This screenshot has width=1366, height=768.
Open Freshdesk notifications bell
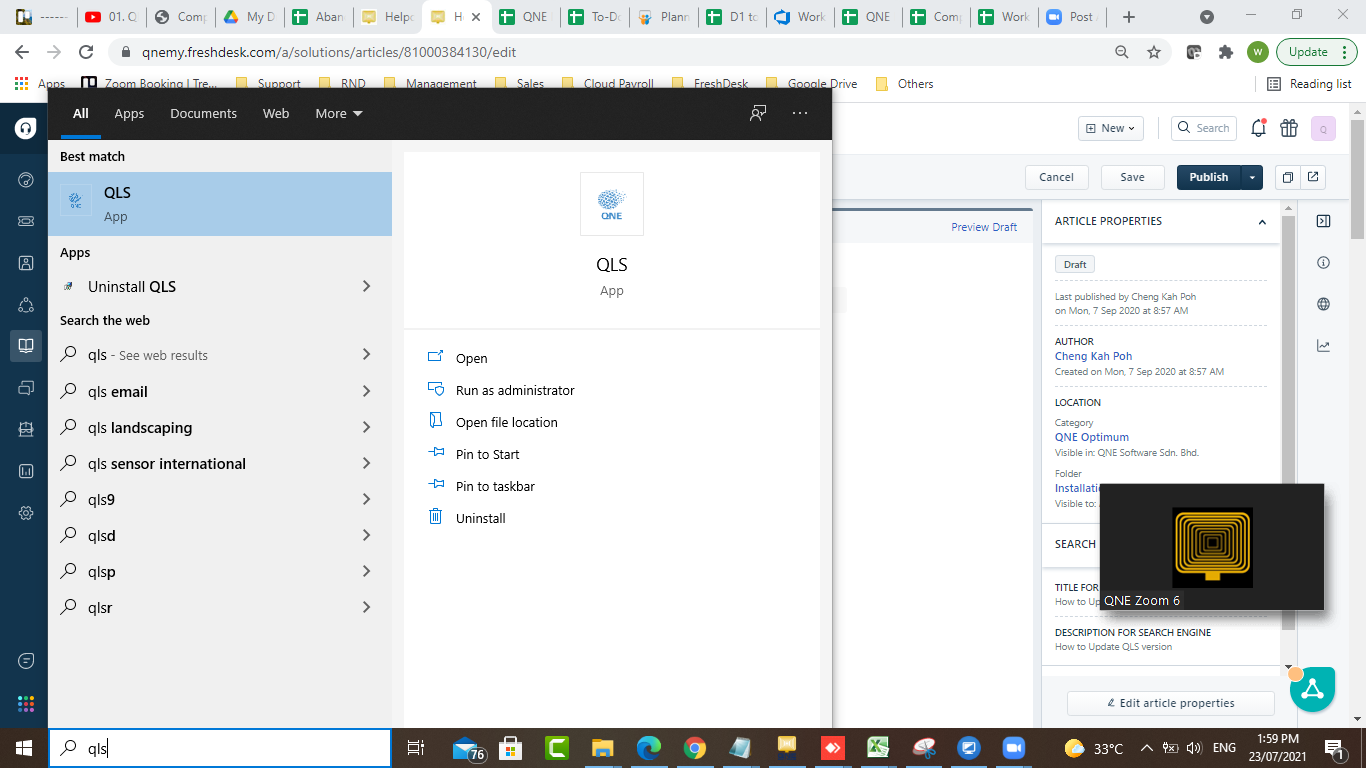(x=1259, y=128)
